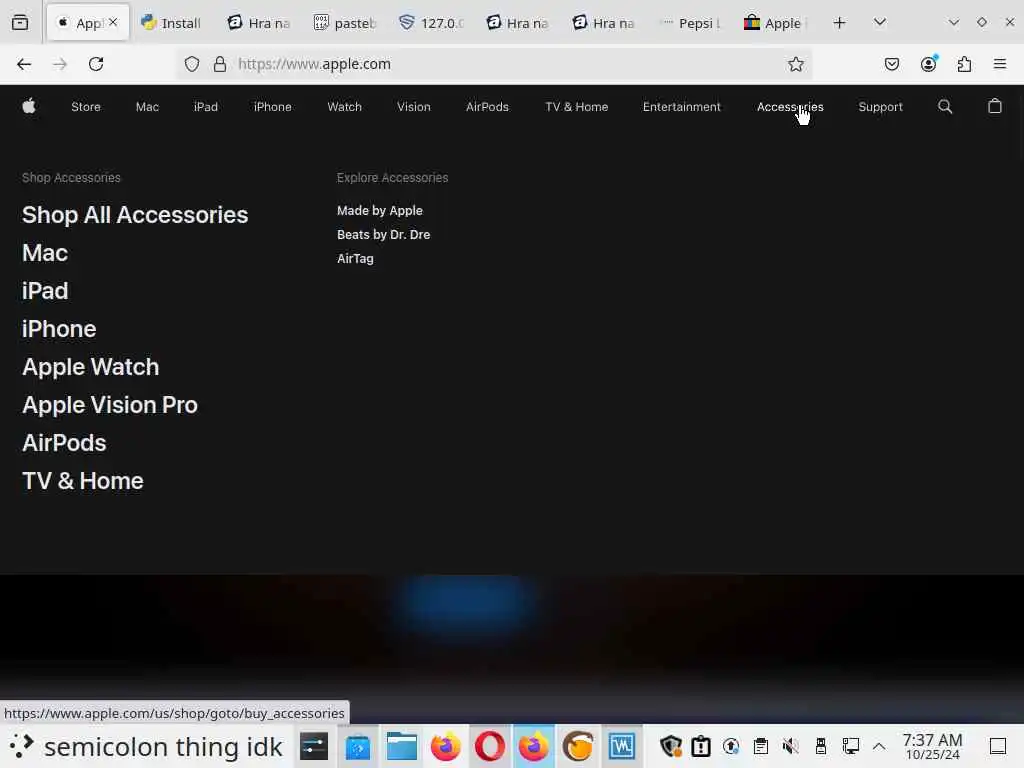Select iPad under Shop Accessories
1024x768 pixels.
(45, 291)
